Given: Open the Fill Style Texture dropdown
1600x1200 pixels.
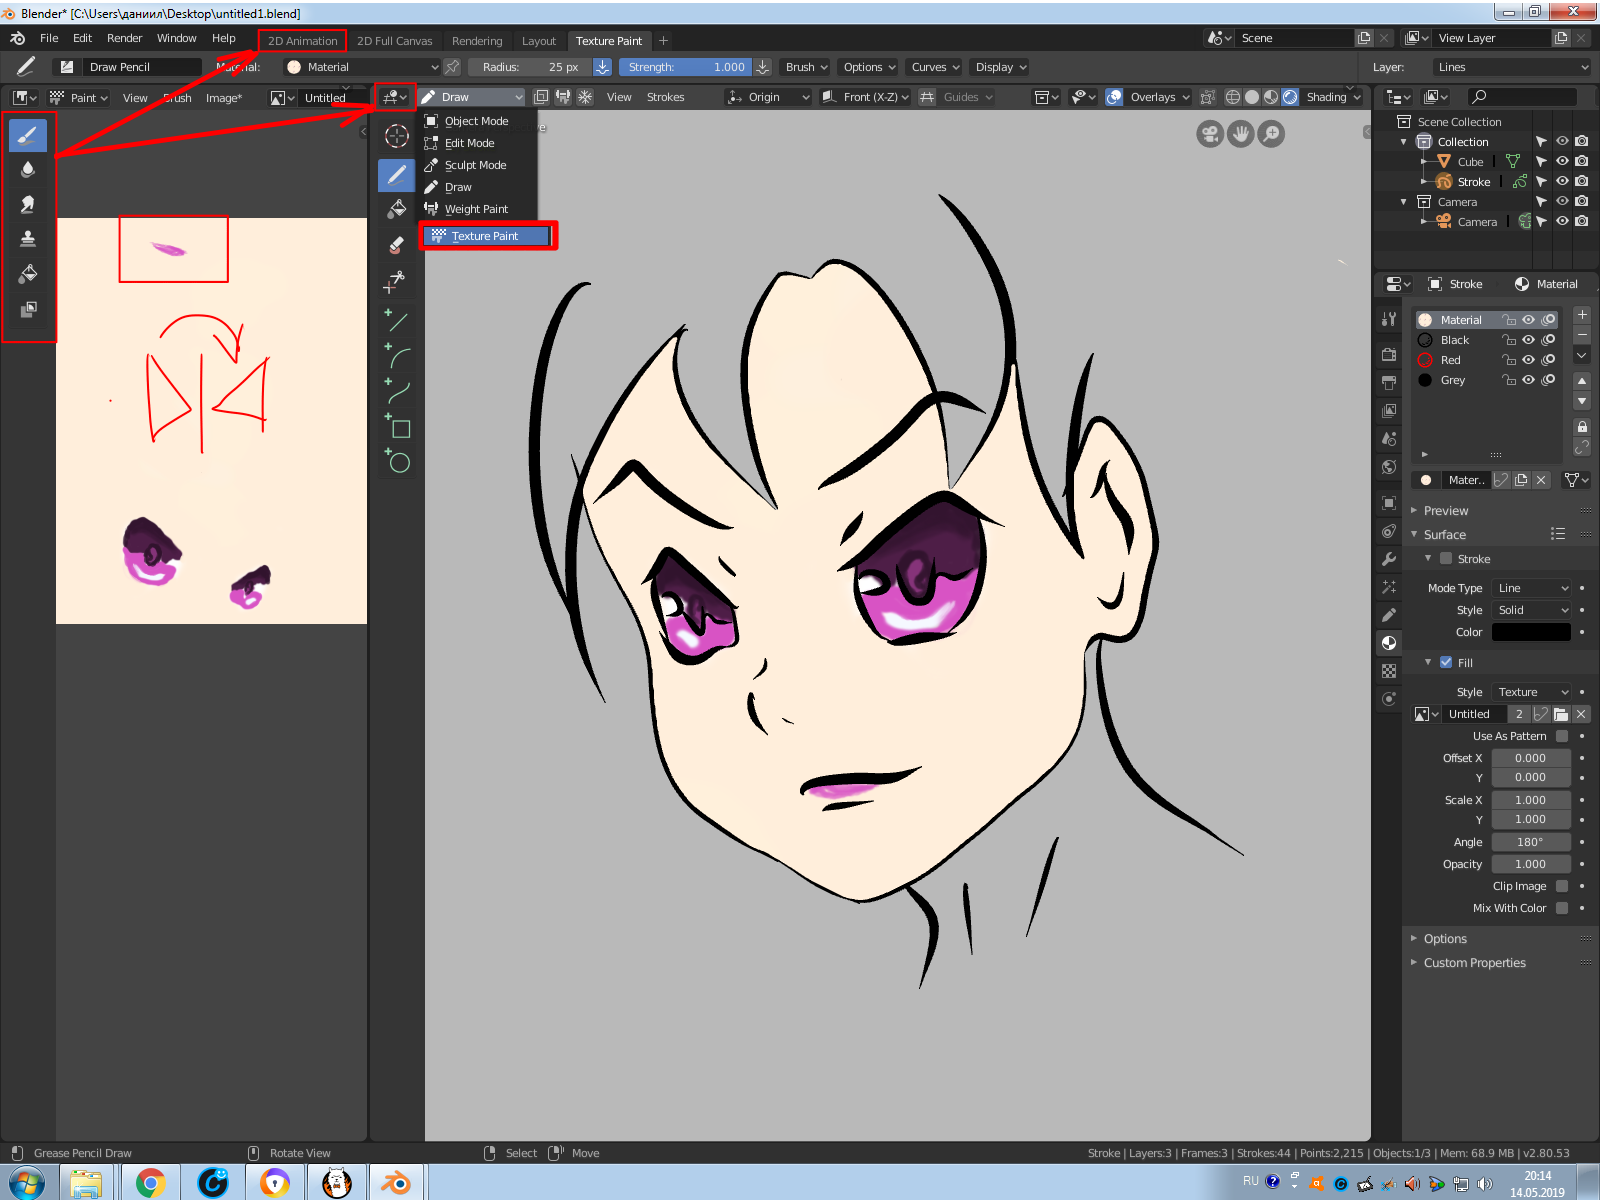Looking at the screenshot, I should [x=1532, y=692].
